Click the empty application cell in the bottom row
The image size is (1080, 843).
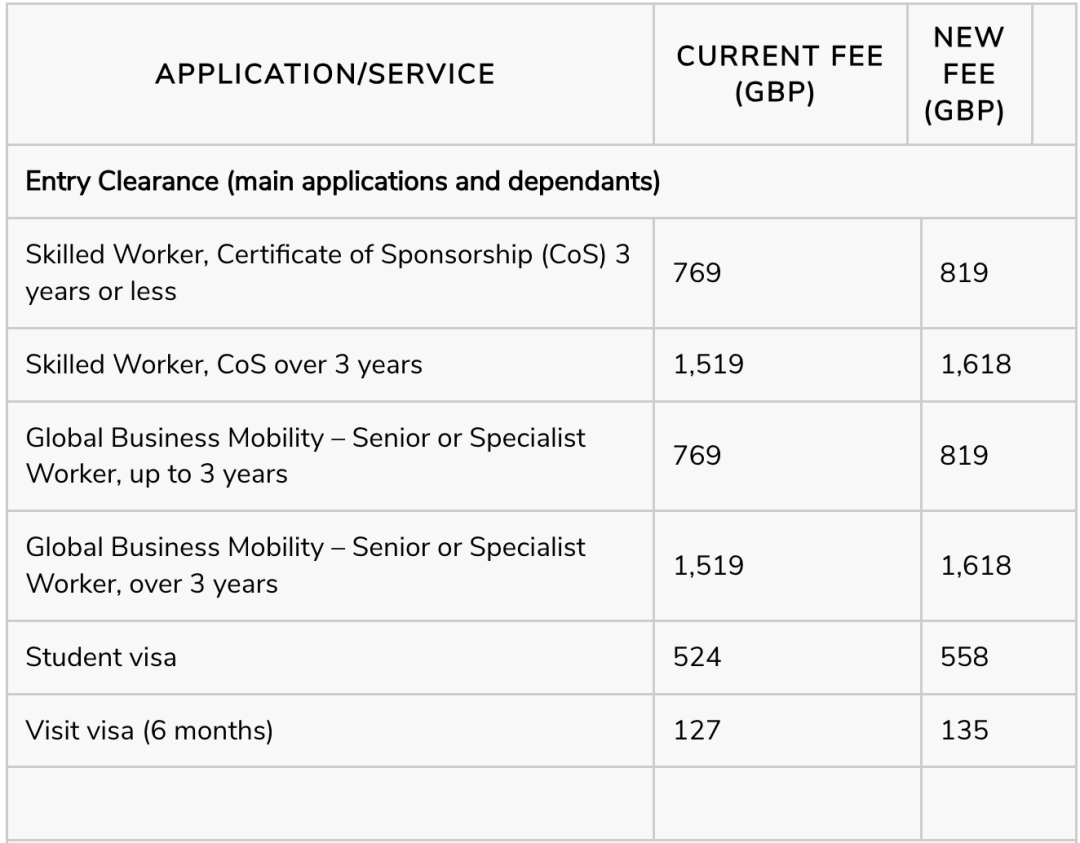coord(330,802)
